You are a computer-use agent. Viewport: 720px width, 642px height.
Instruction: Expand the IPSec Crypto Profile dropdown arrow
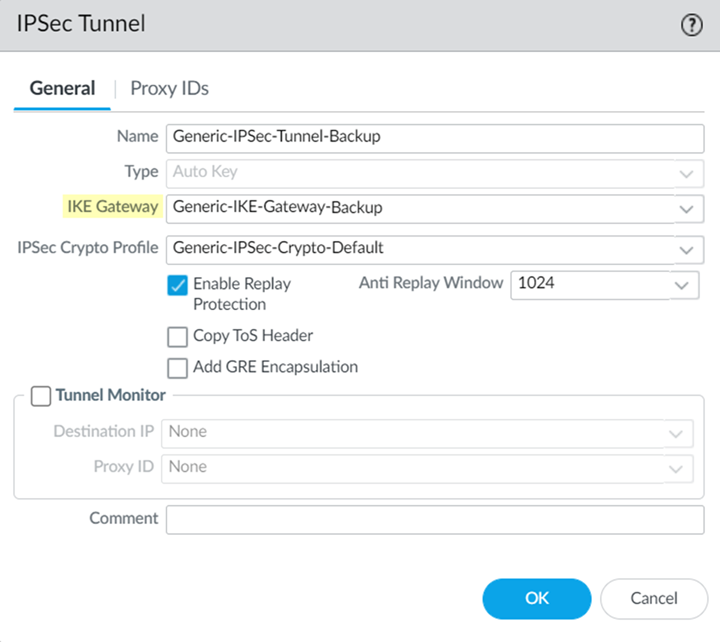click(685, 249)
